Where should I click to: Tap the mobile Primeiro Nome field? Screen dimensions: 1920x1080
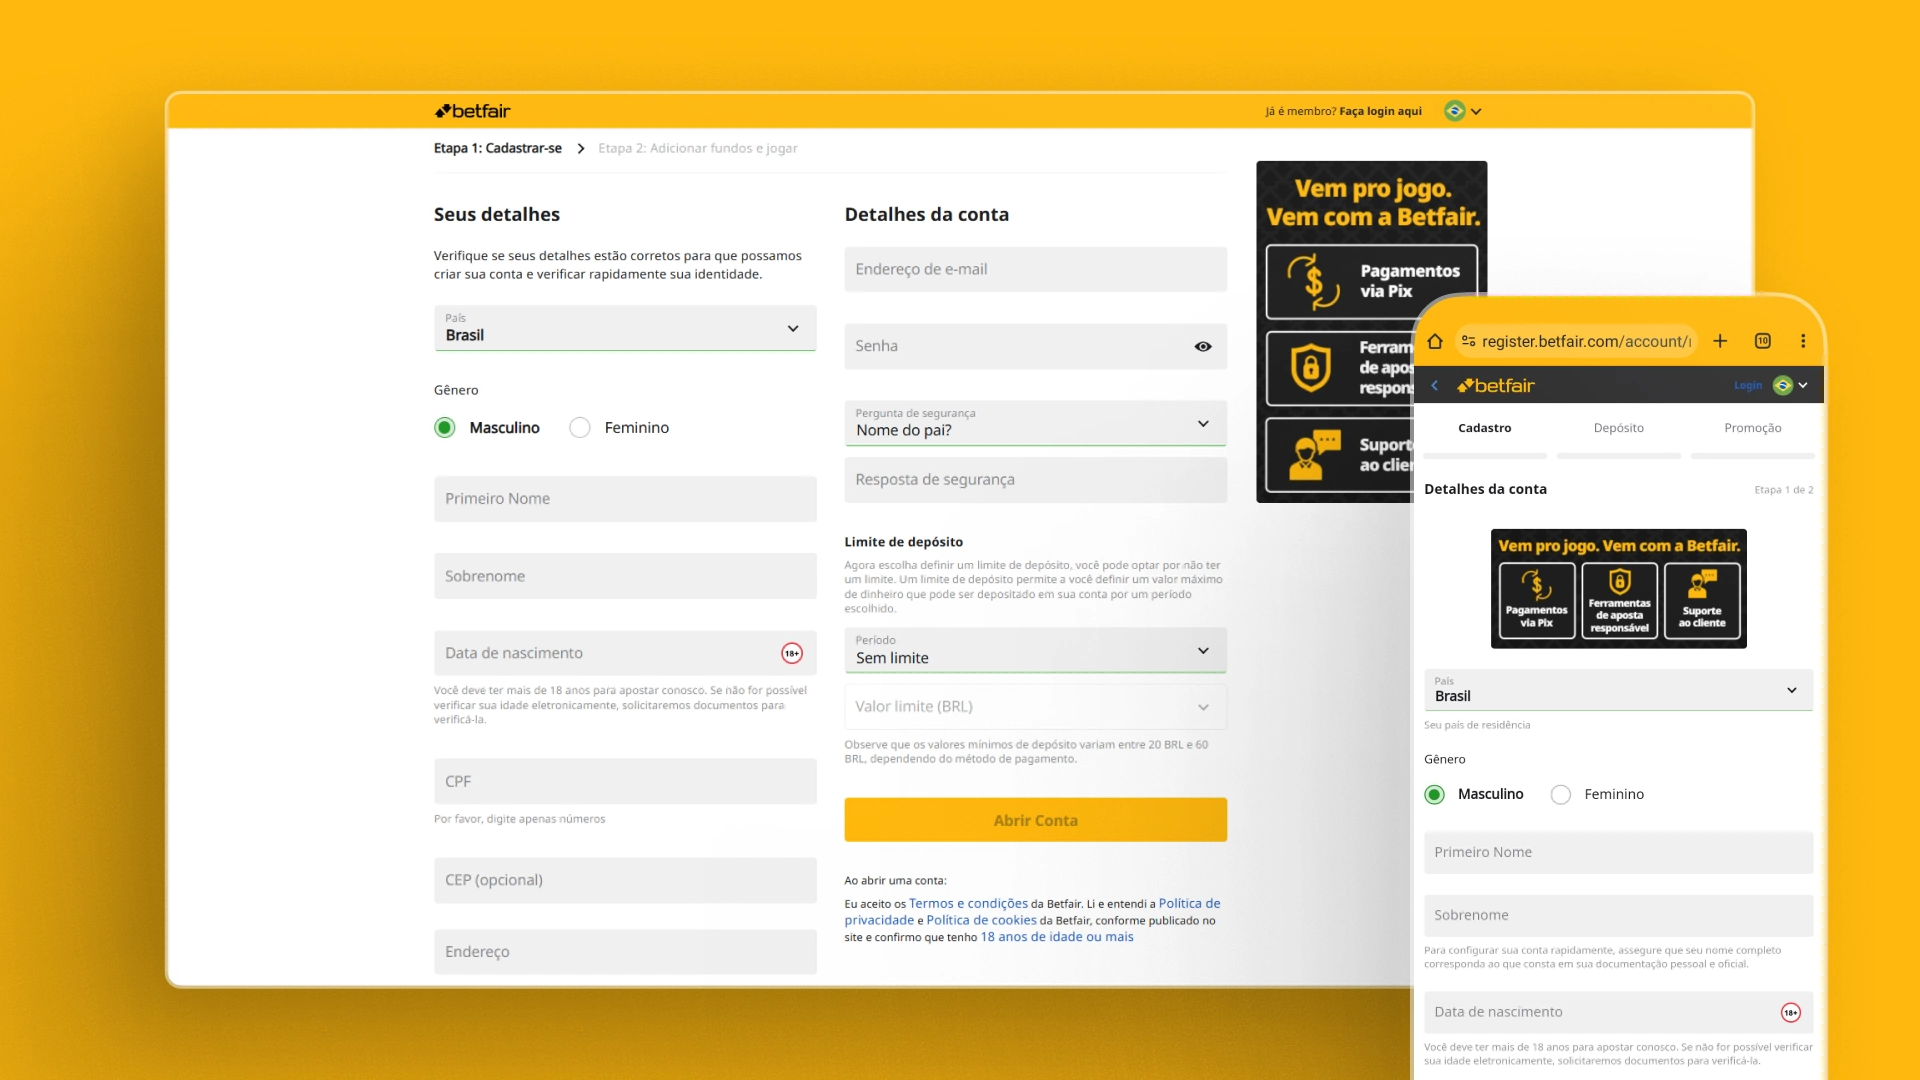point(1618,853)
